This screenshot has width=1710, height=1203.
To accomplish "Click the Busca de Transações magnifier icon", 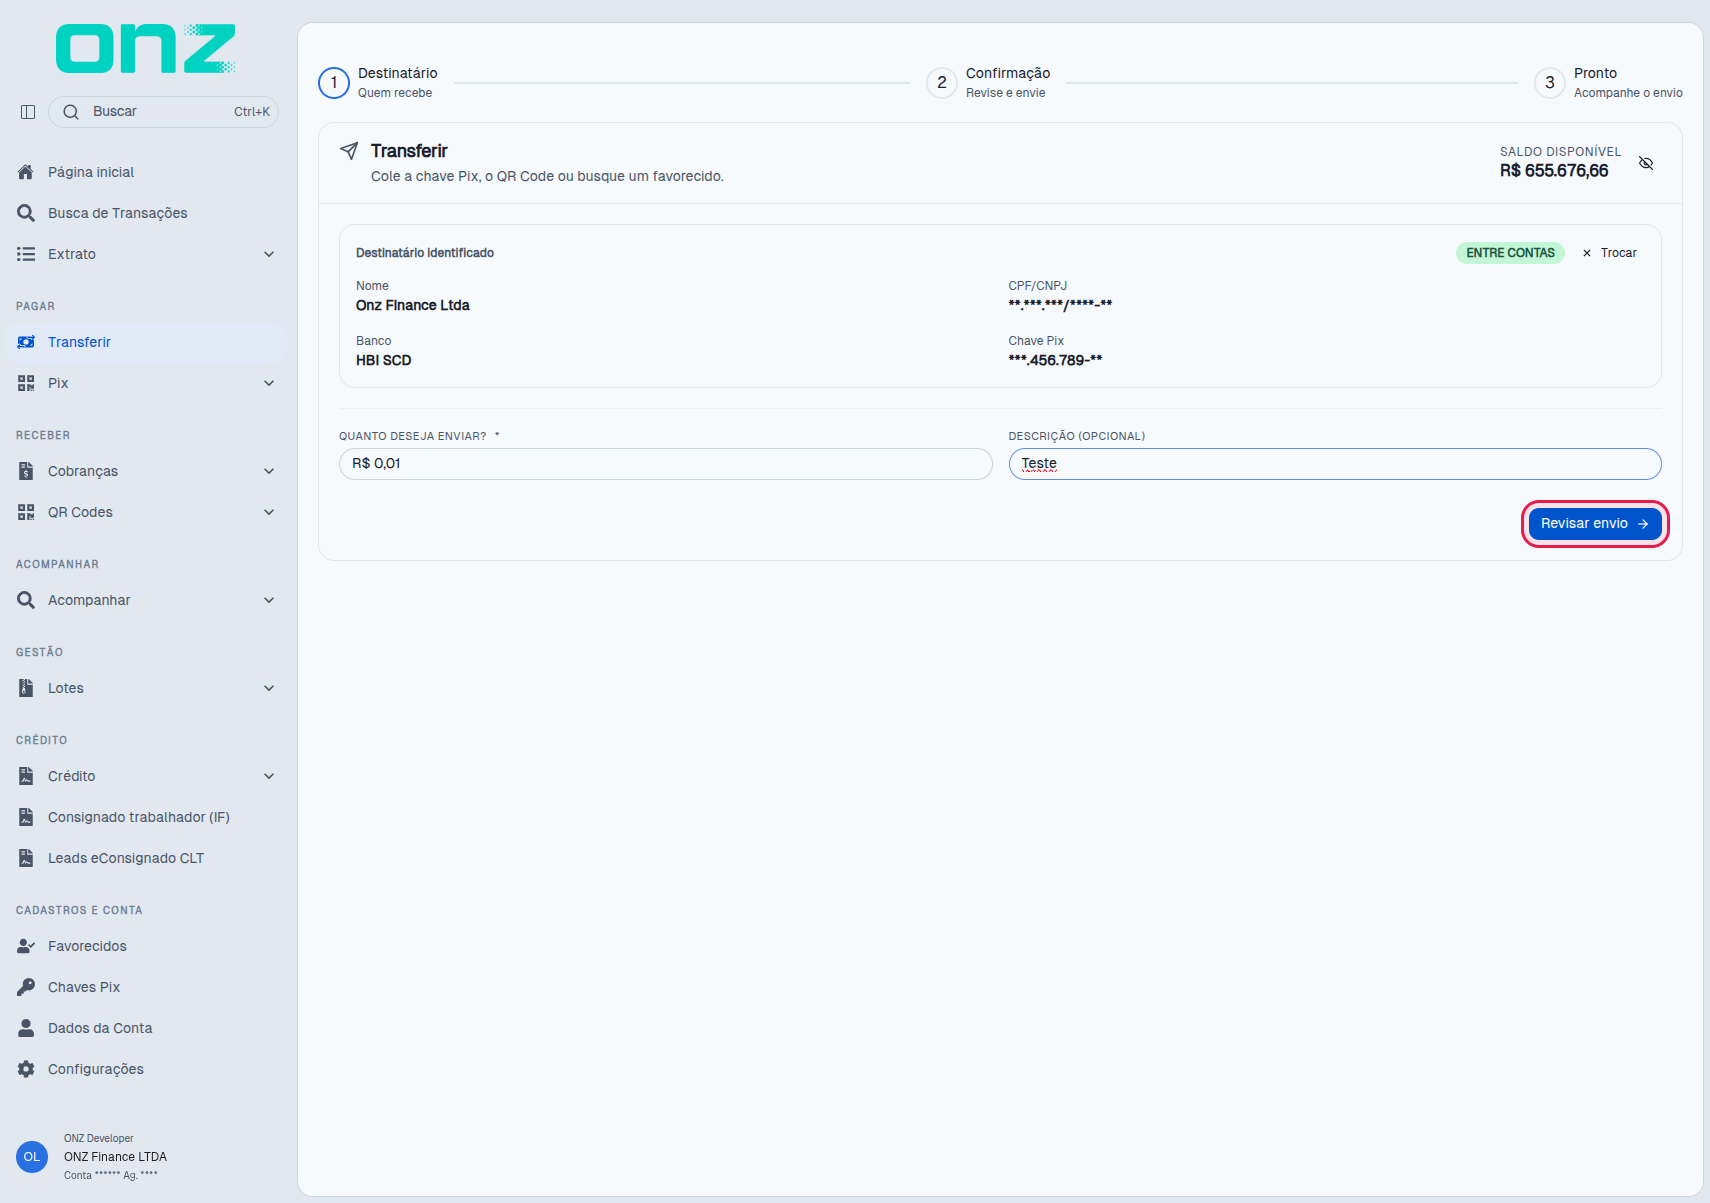I will point(26,213).
